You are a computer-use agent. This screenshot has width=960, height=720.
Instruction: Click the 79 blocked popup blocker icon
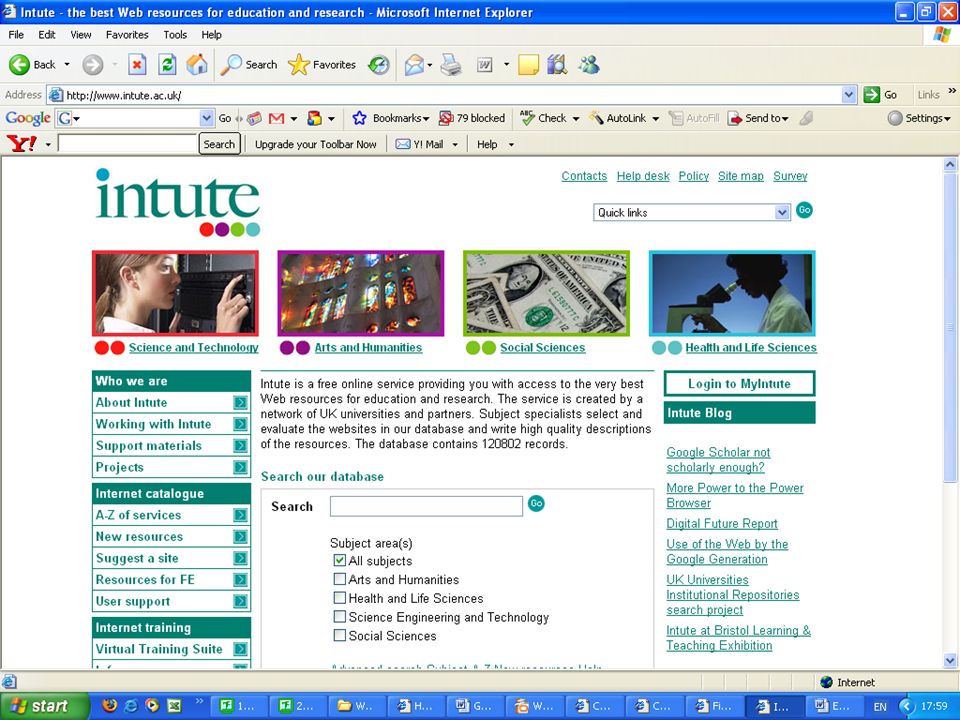446,118
